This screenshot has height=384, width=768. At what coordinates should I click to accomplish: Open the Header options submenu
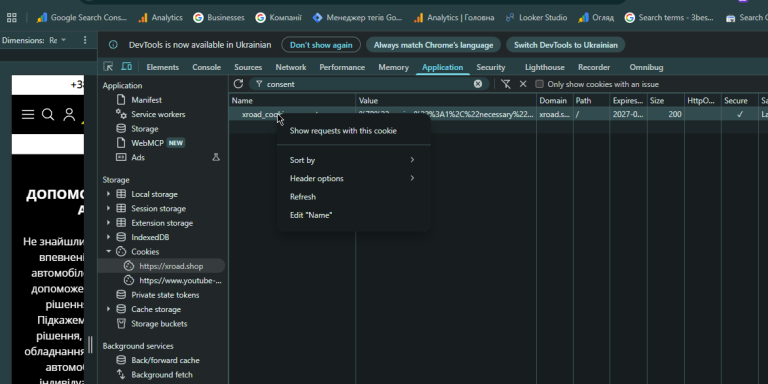pyautogui.click(x=354, y=178)
